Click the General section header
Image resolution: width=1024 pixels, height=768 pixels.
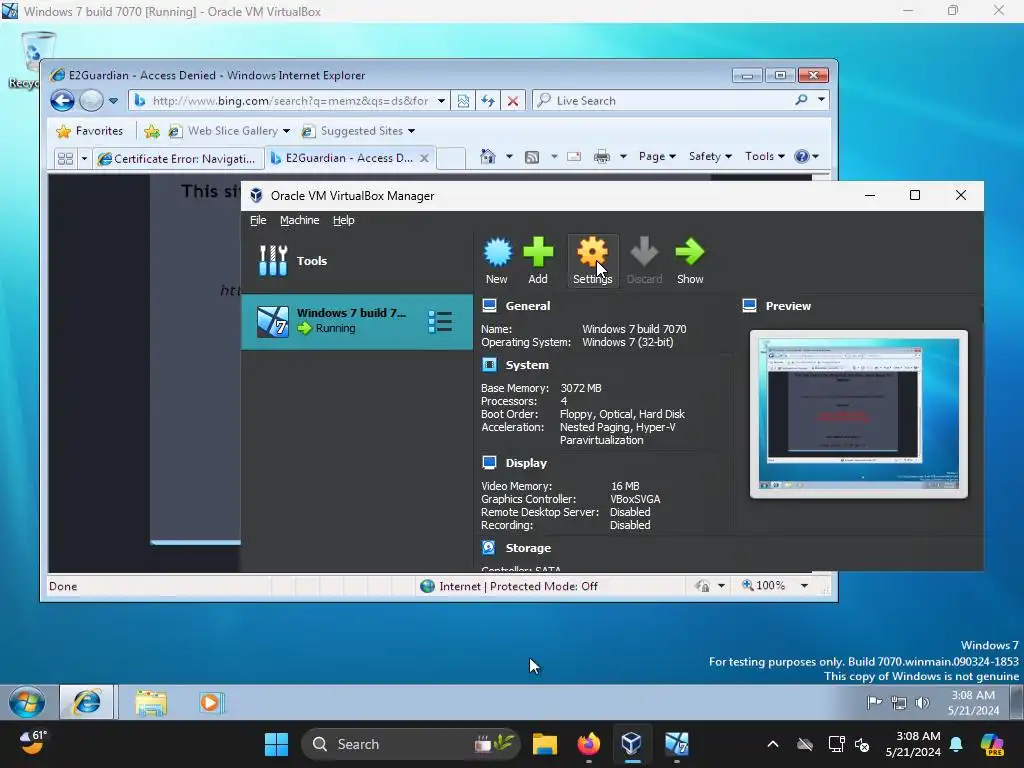pyautogui.click(x=528, y=306)
